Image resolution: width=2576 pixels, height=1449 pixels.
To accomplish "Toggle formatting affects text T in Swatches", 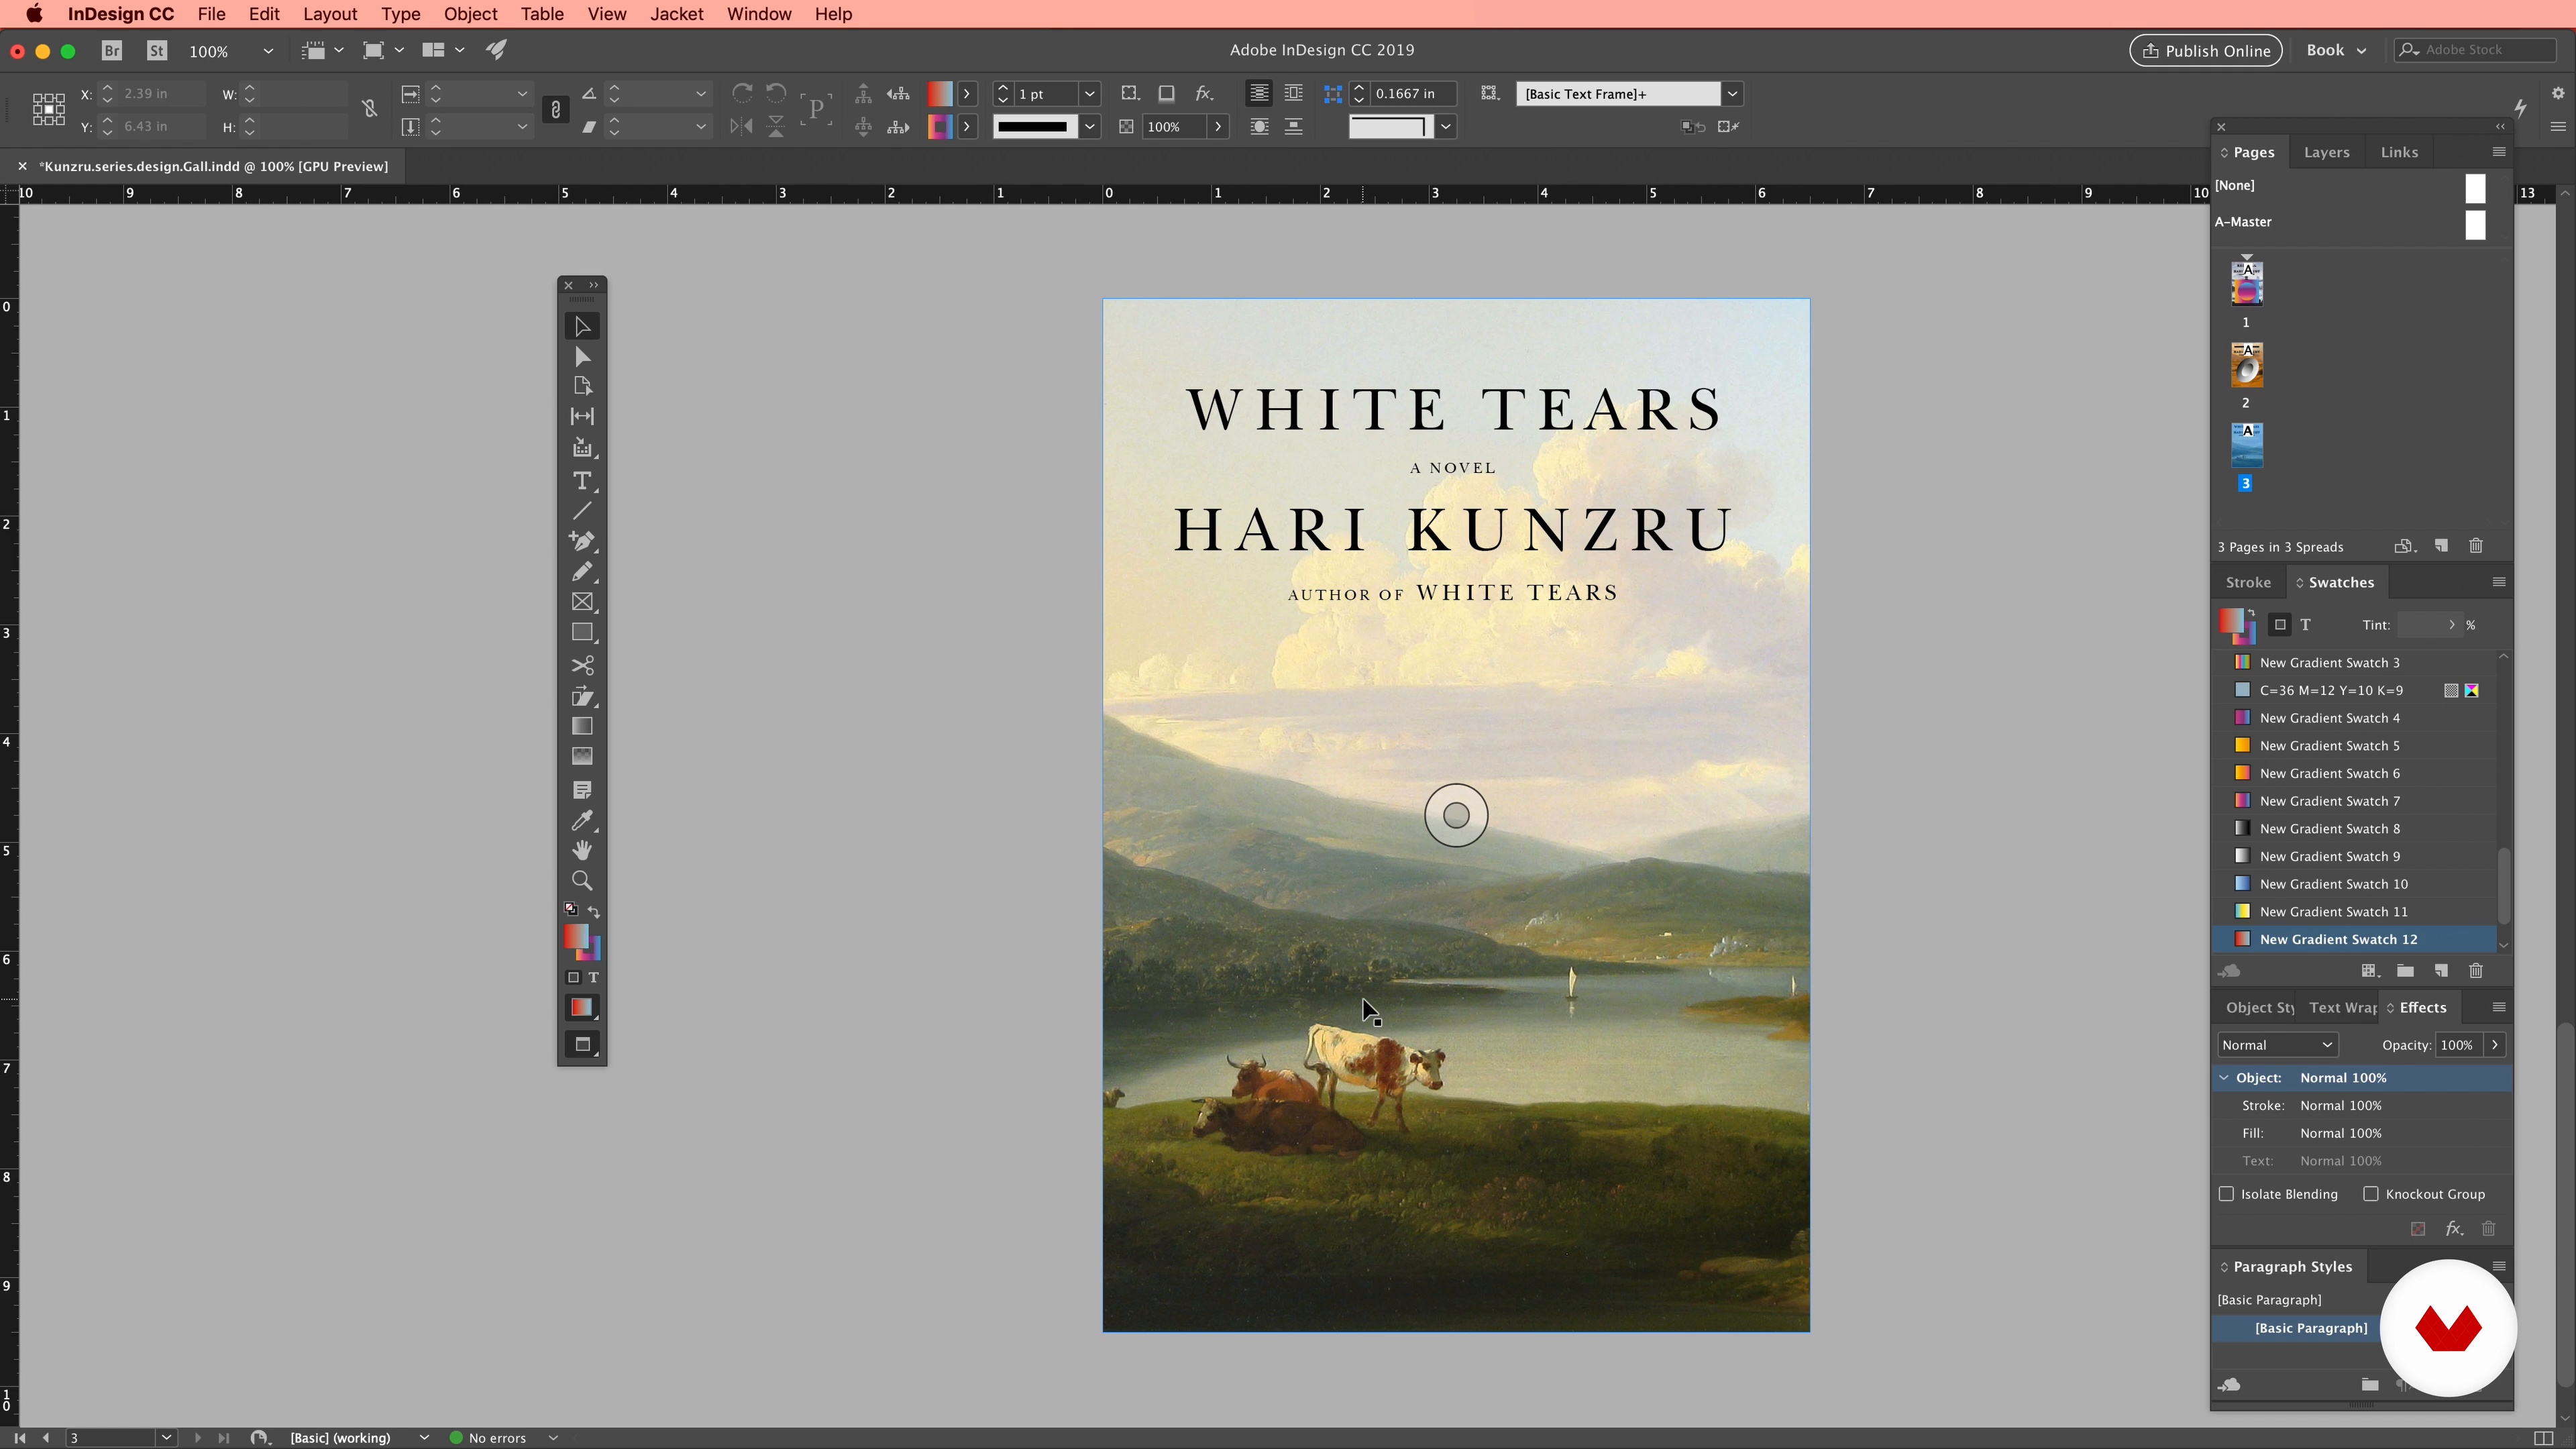I will (x=2306, y=625).
